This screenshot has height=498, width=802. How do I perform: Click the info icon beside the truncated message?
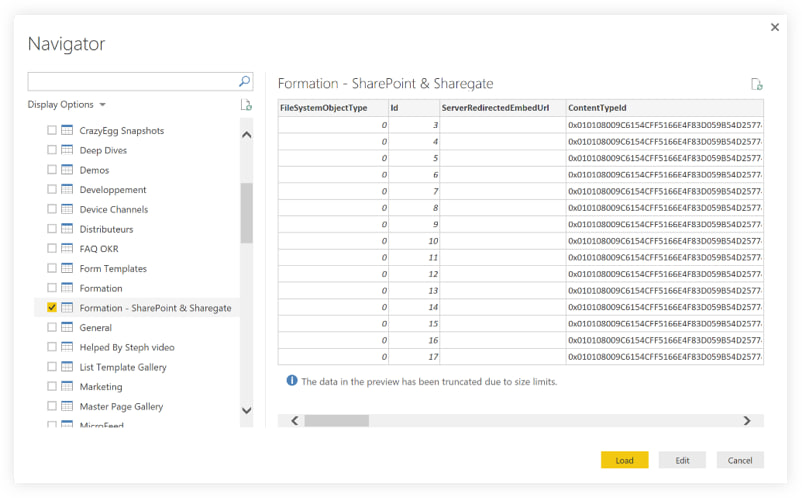click(292, 381)
